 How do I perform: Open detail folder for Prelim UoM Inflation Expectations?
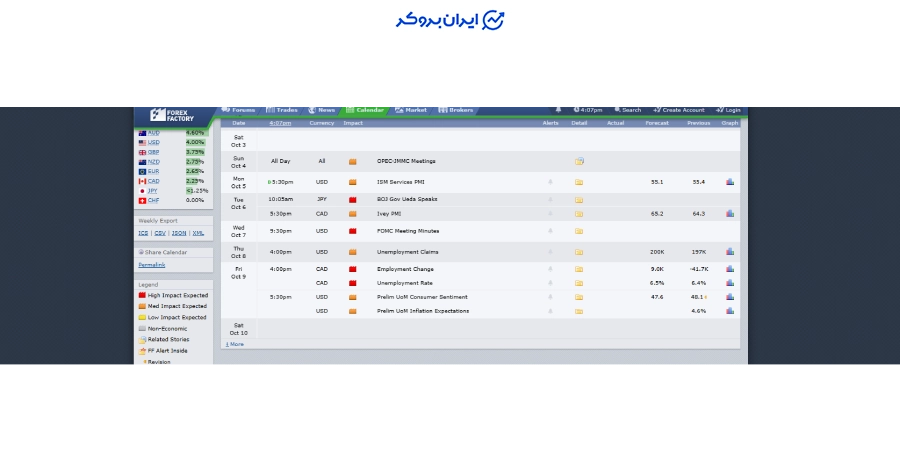click(579, 311)
